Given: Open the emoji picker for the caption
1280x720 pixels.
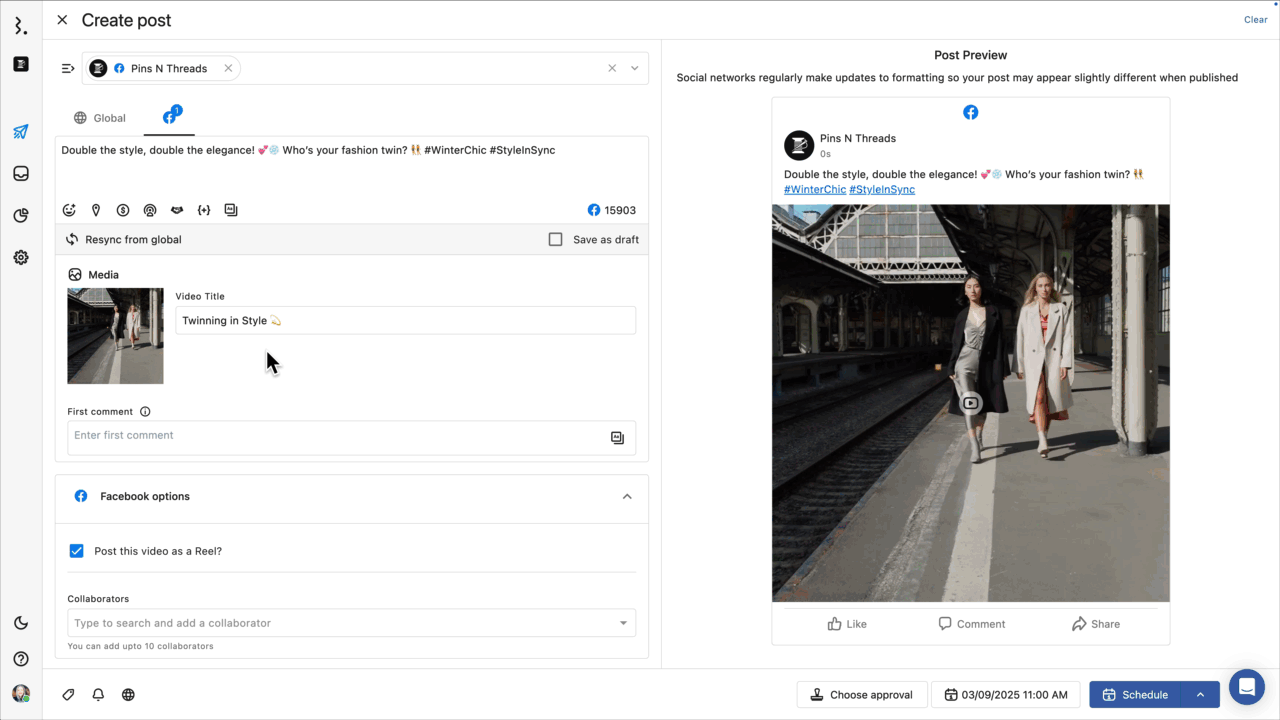Looking at the screenshot, I should (x=69, y=210).
